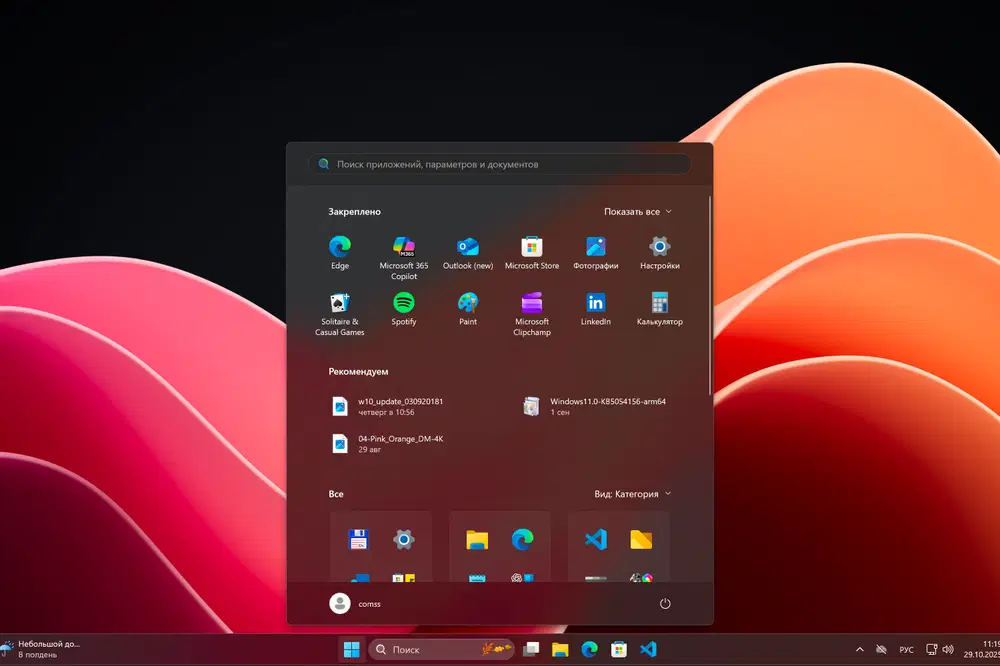Click the crossed-out cloud tray icon

point(881,649)
